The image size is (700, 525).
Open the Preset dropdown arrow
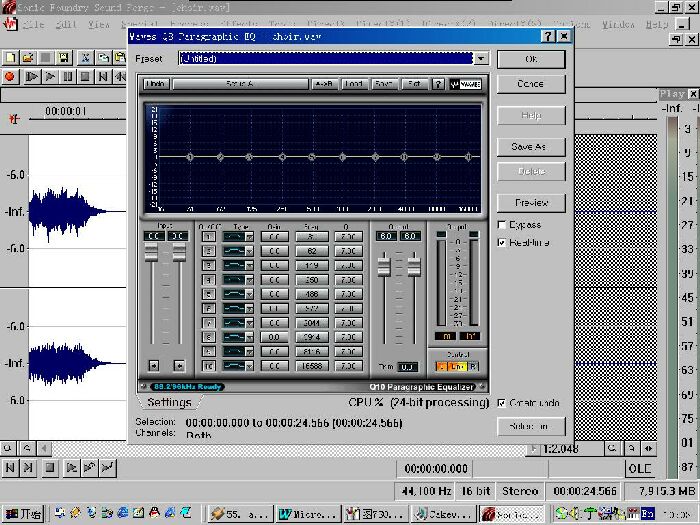481,58
